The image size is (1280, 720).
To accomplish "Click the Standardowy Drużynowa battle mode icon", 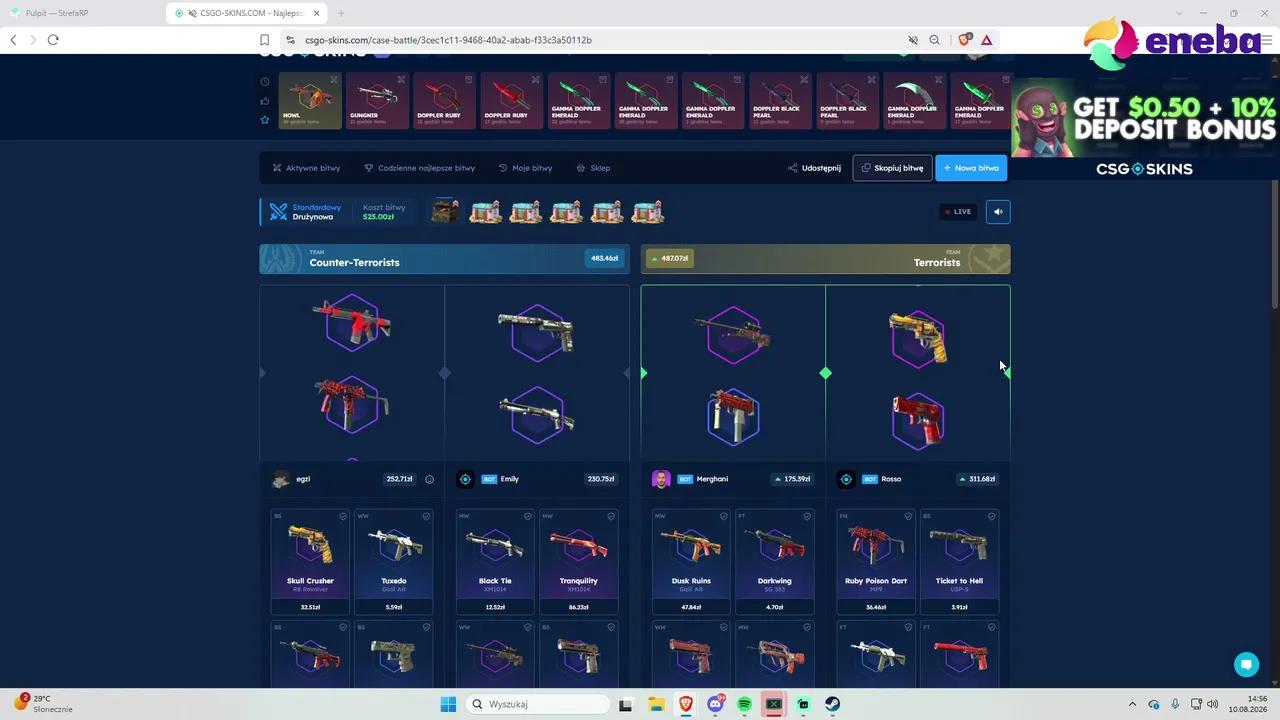I will coord(278,212).
